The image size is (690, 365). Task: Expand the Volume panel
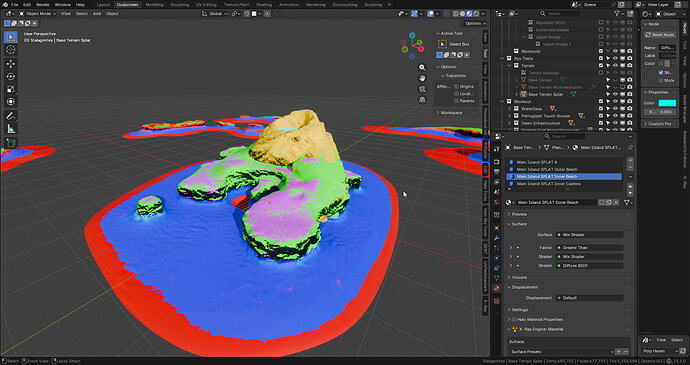519,277
